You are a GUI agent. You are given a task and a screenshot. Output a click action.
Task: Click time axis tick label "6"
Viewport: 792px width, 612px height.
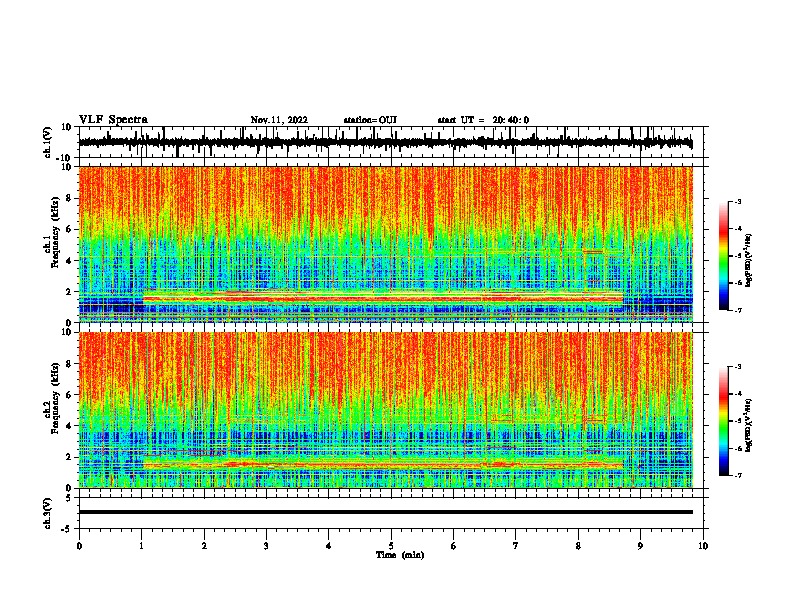tap(454, 546)
